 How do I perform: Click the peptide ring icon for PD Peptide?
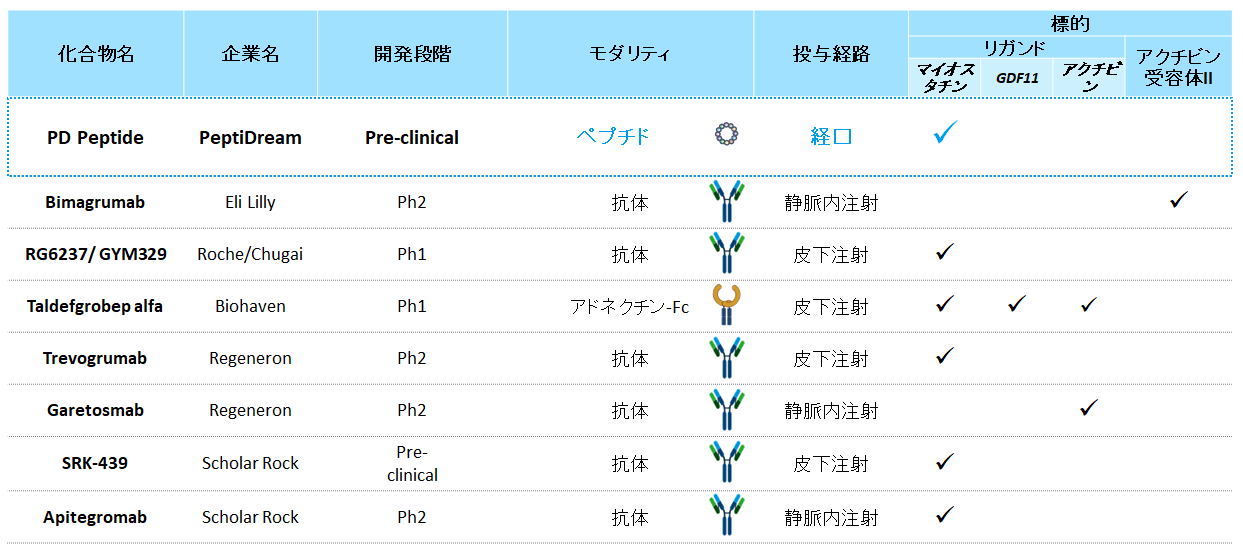pyautogui.click(x=727, y=134)
